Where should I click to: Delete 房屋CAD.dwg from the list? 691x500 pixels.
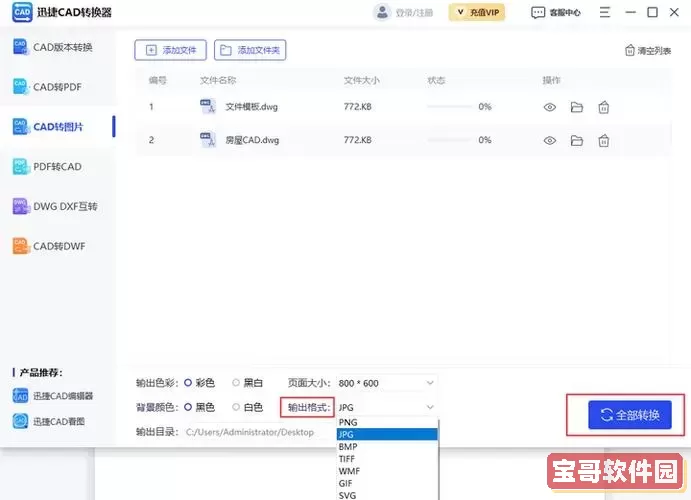click(604, 141)
